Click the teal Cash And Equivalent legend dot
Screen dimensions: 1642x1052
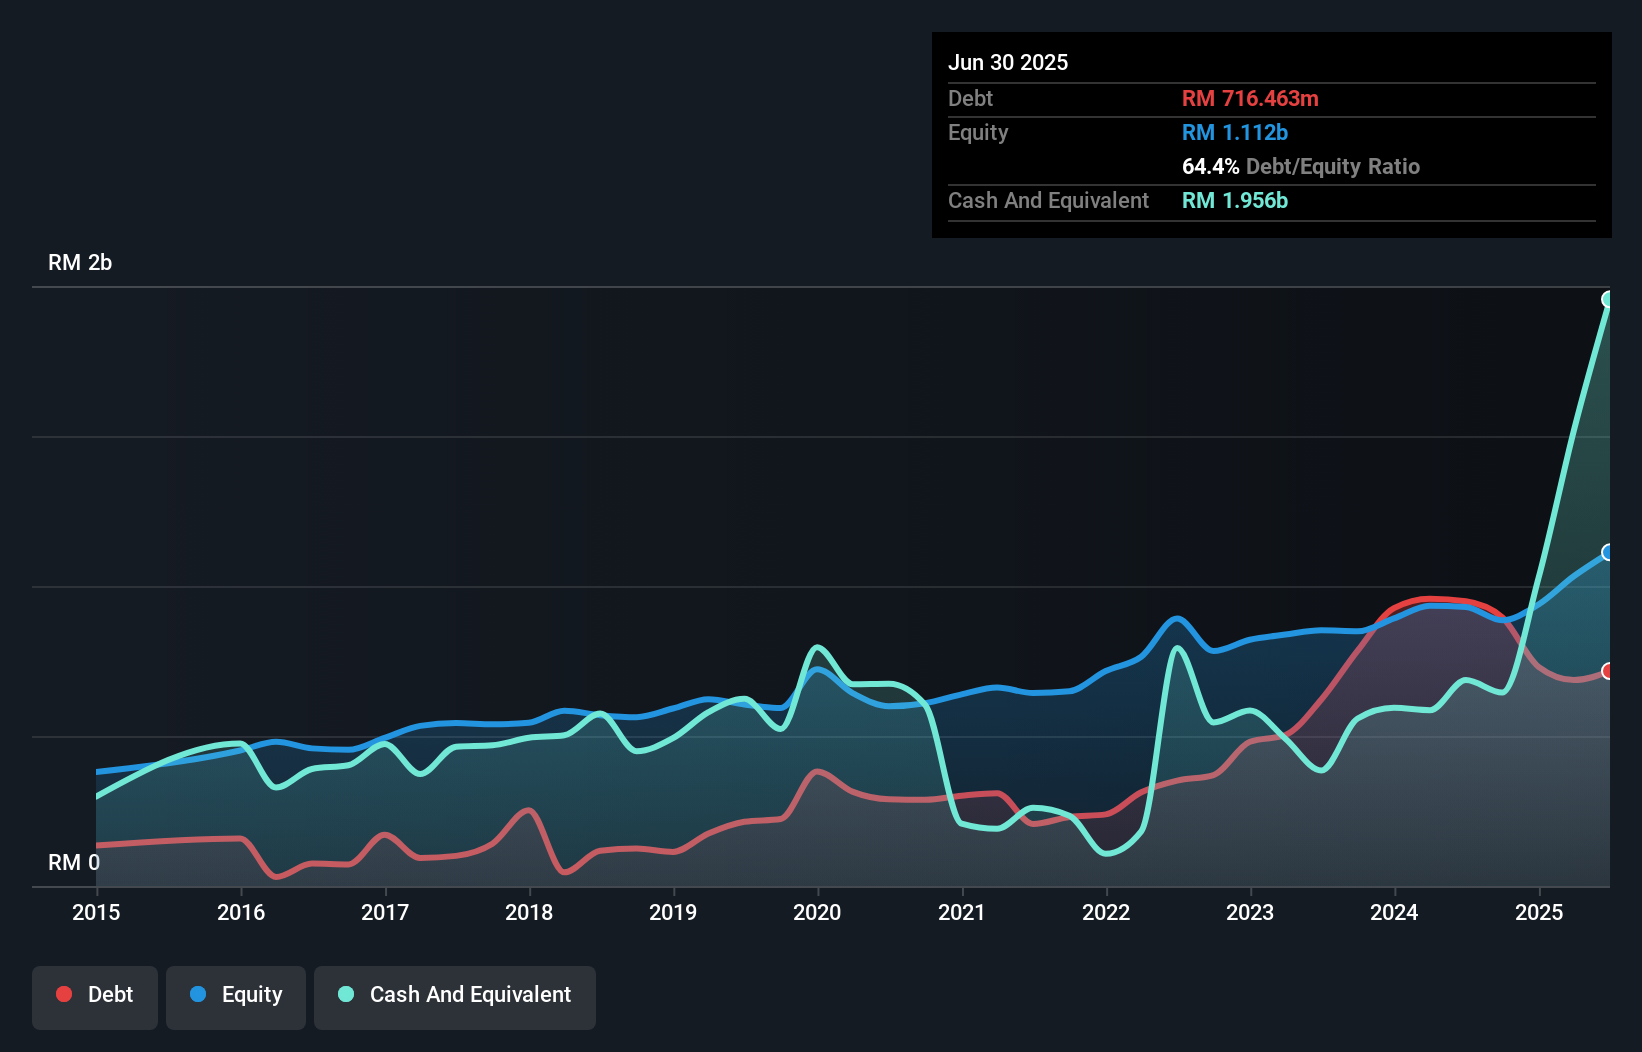346,994
